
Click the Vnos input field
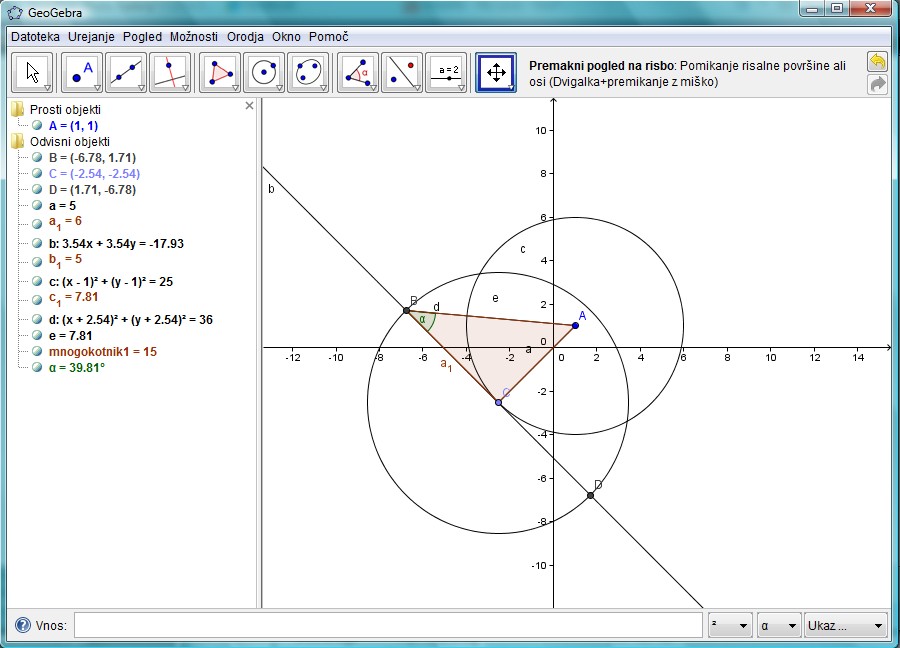(388, 626)
